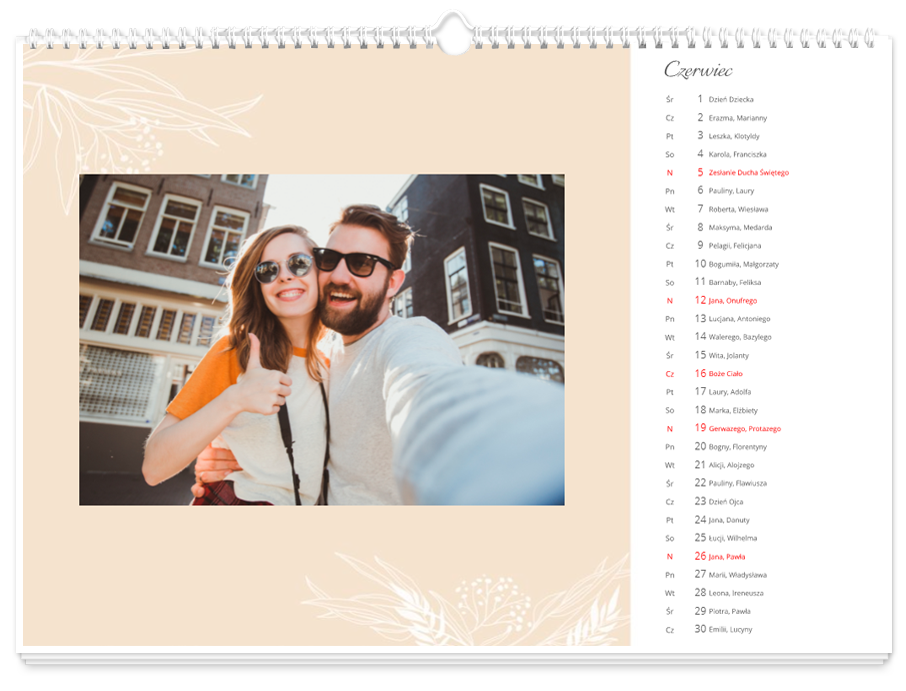Select day 1 Dzień Dziecka

[730, 100]
